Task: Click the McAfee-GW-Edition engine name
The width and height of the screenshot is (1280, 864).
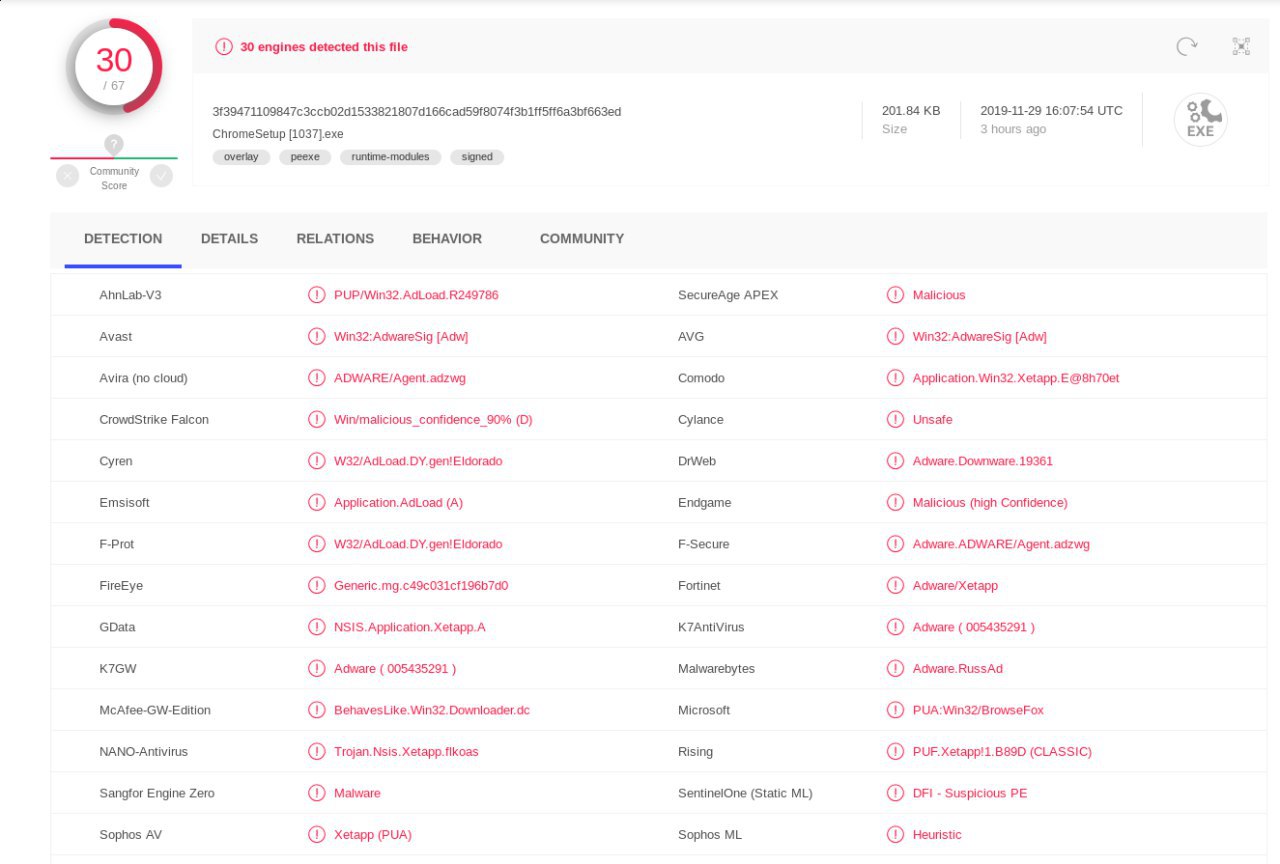Action: tap(155, 710)
